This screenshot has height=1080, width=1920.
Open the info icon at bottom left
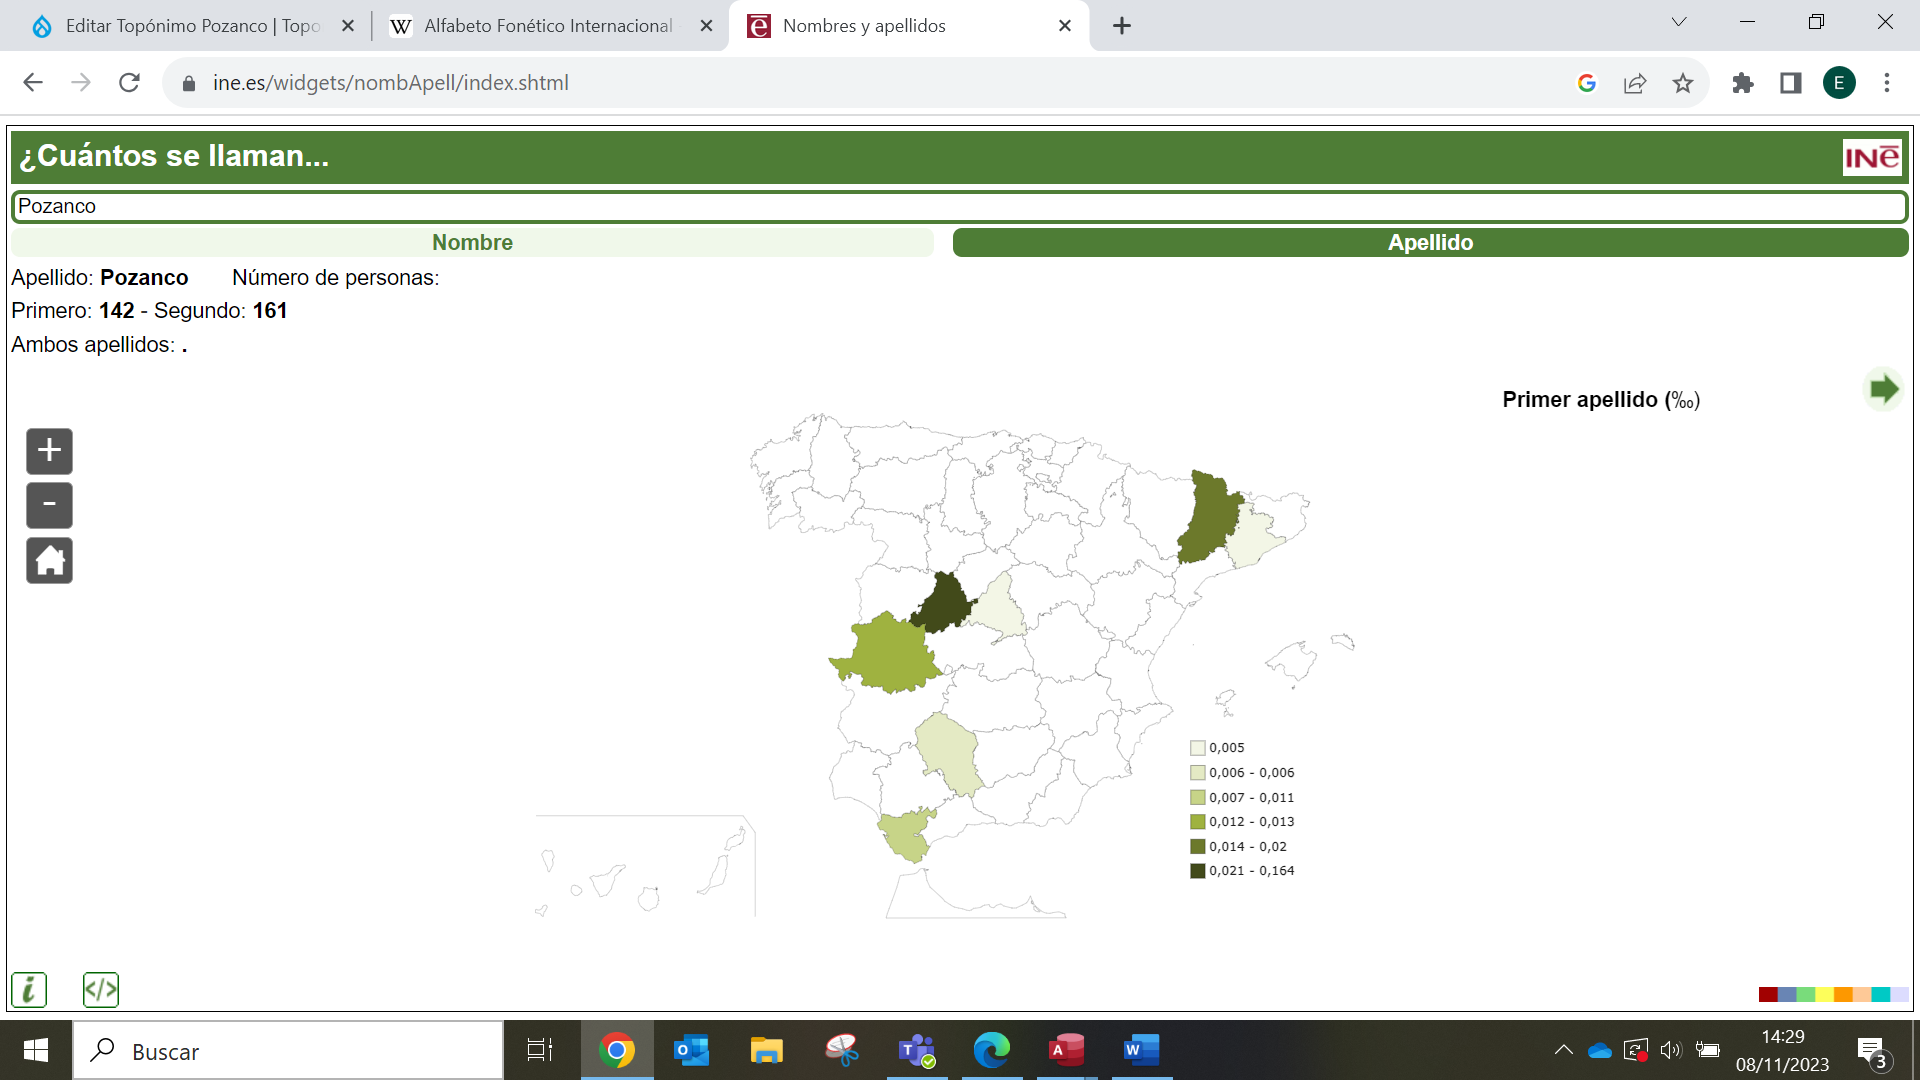point(29,990)
